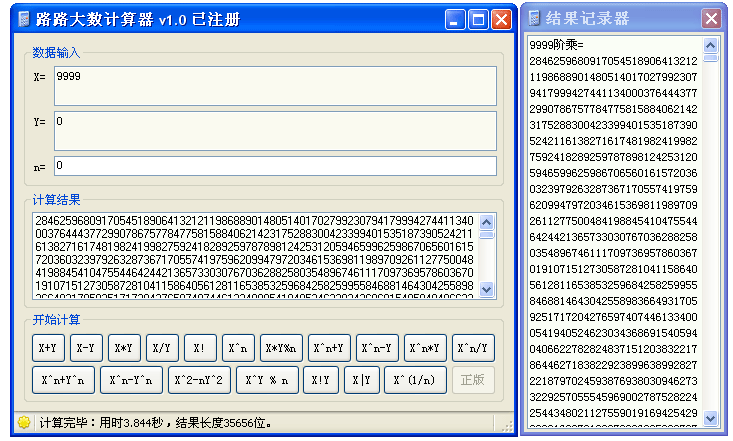
Task: Click the status text 计算完毕:用时3.844秒
Action: click(101, 423)
